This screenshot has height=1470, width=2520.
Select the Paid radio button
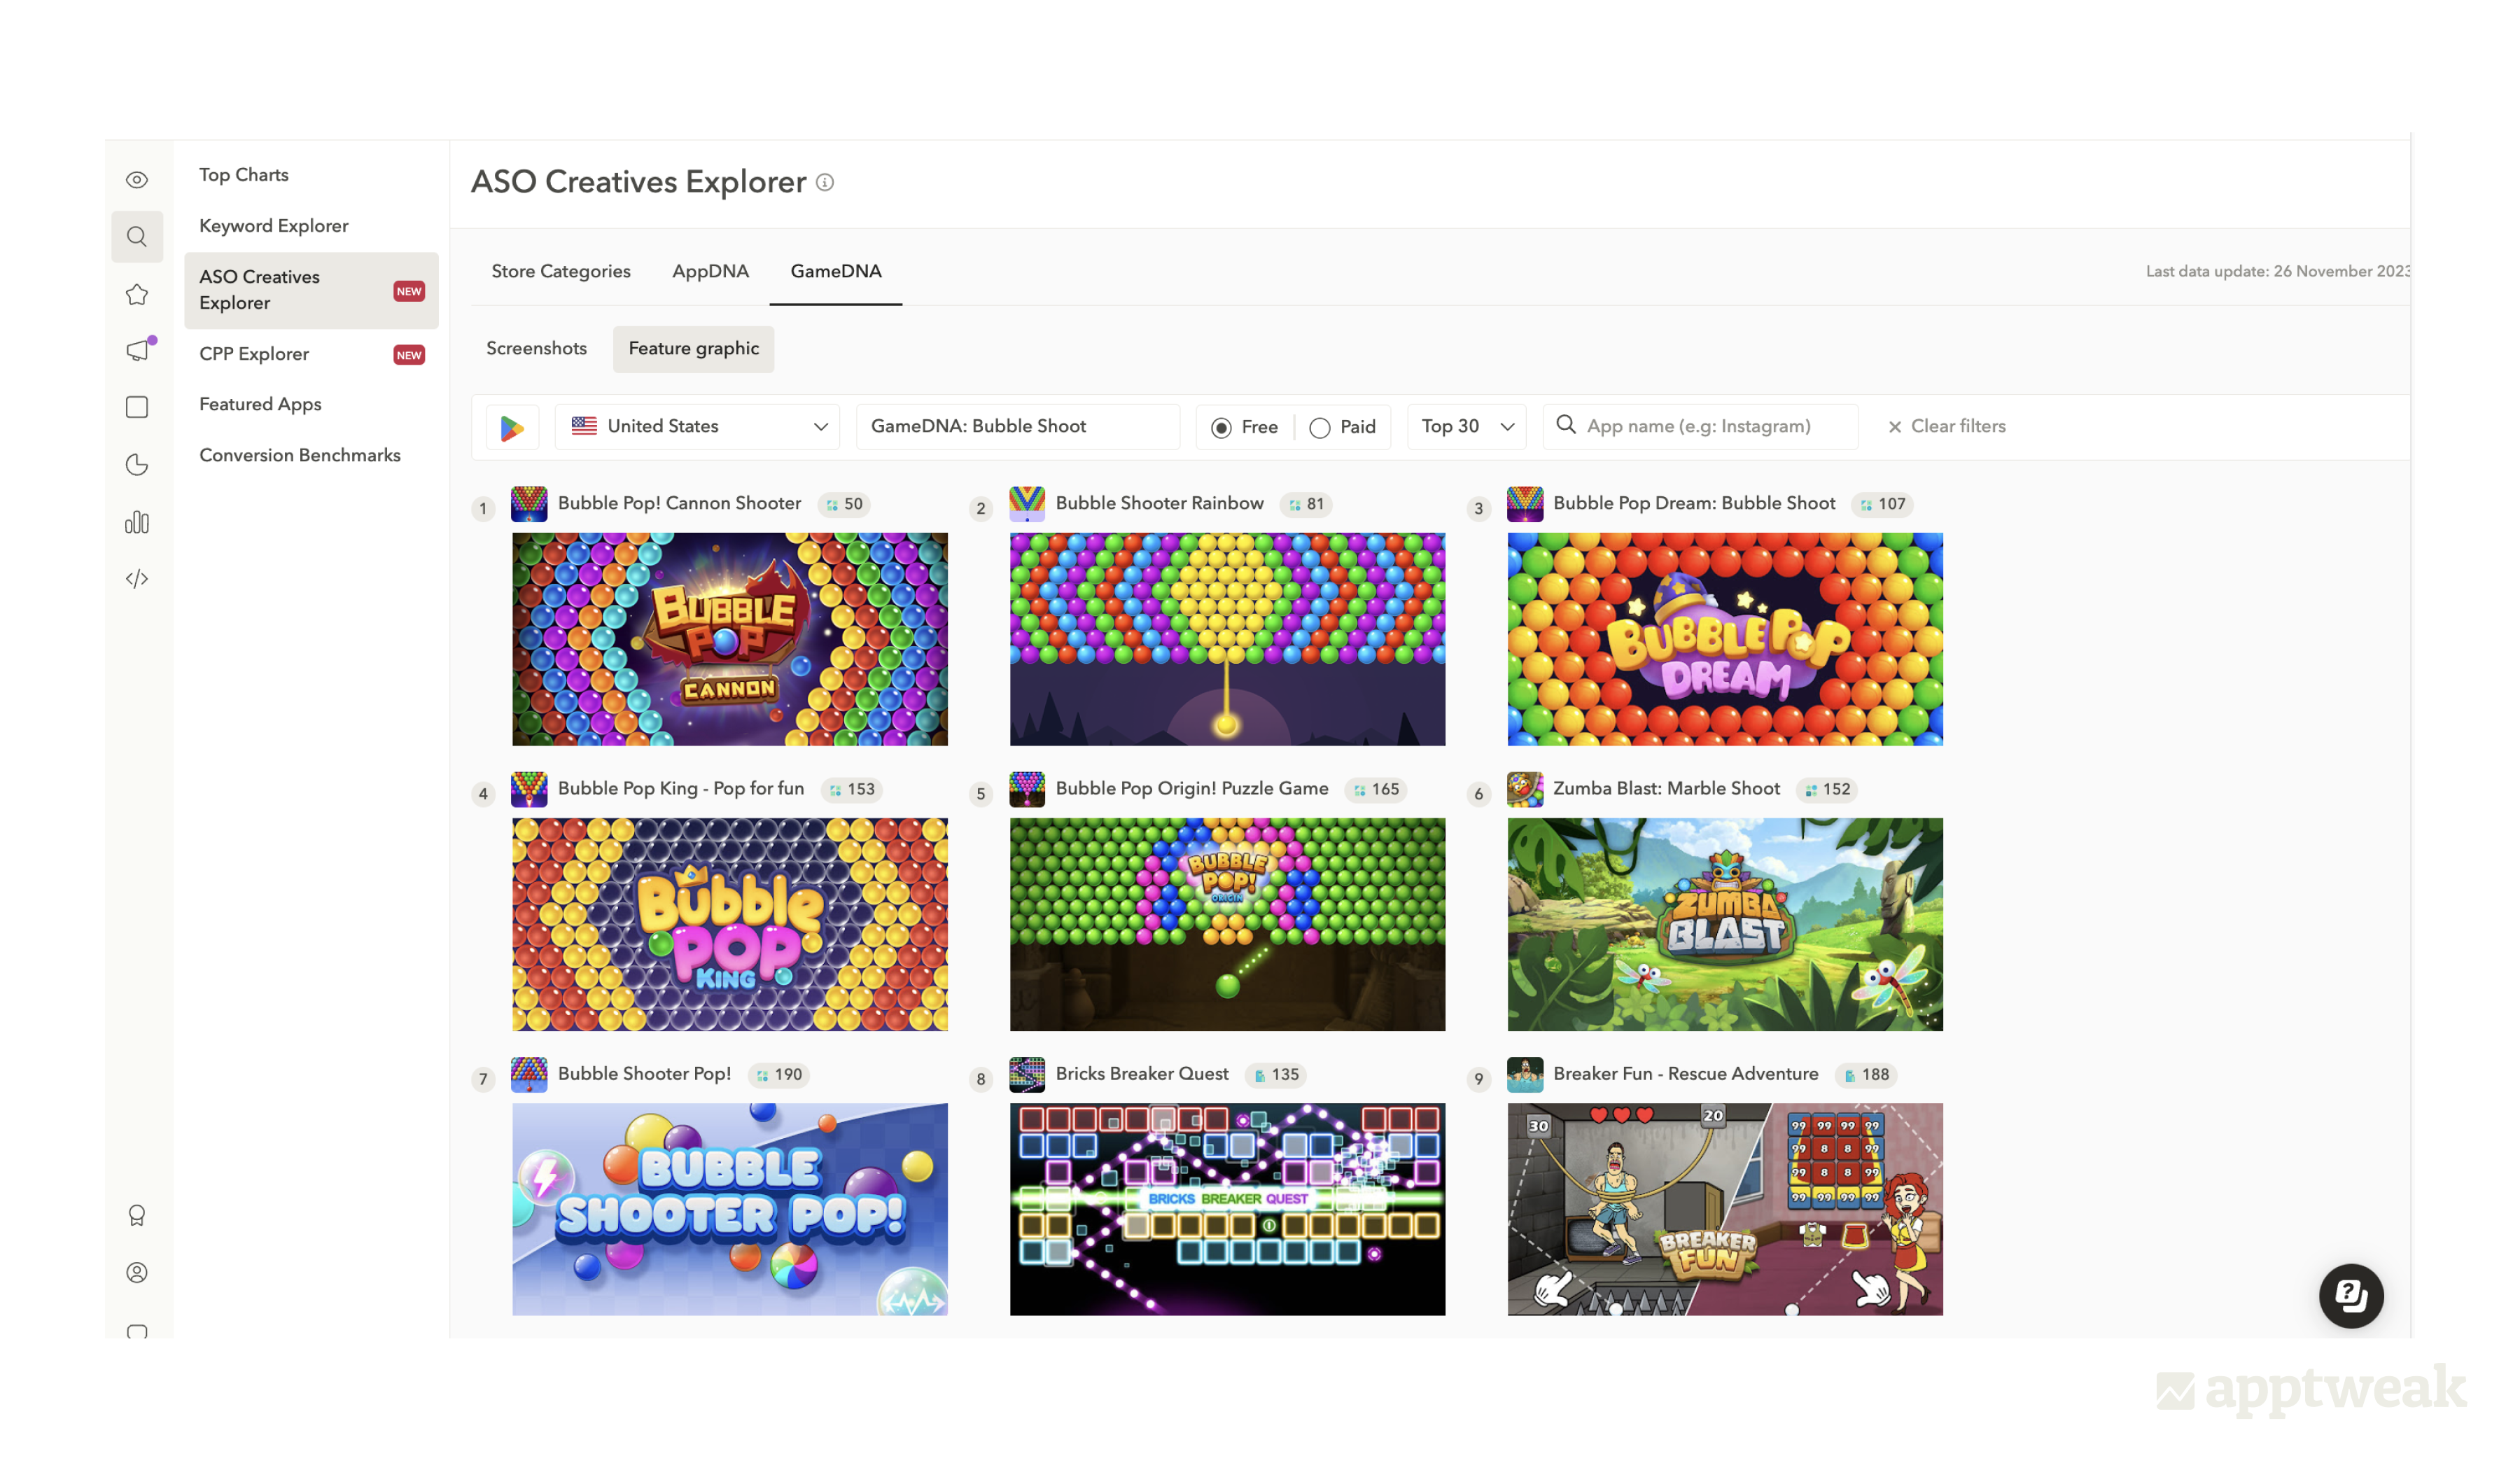tap(1319, 428)
